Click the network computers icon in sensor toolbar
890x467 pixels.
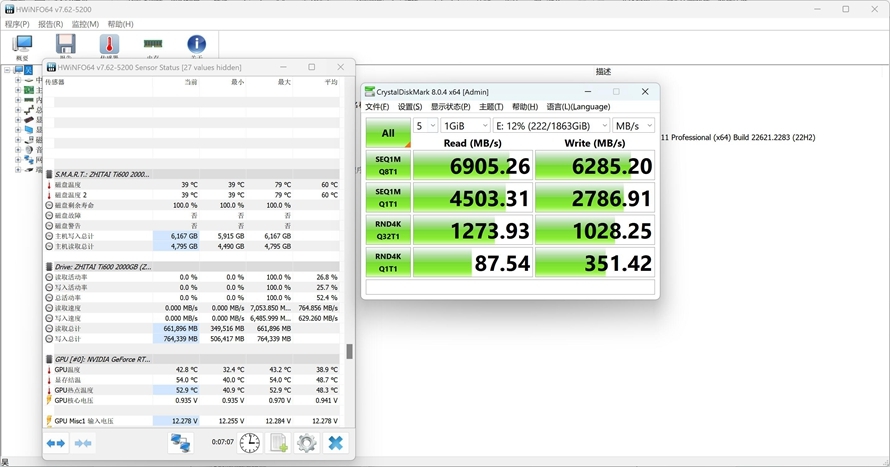[181, 442]
